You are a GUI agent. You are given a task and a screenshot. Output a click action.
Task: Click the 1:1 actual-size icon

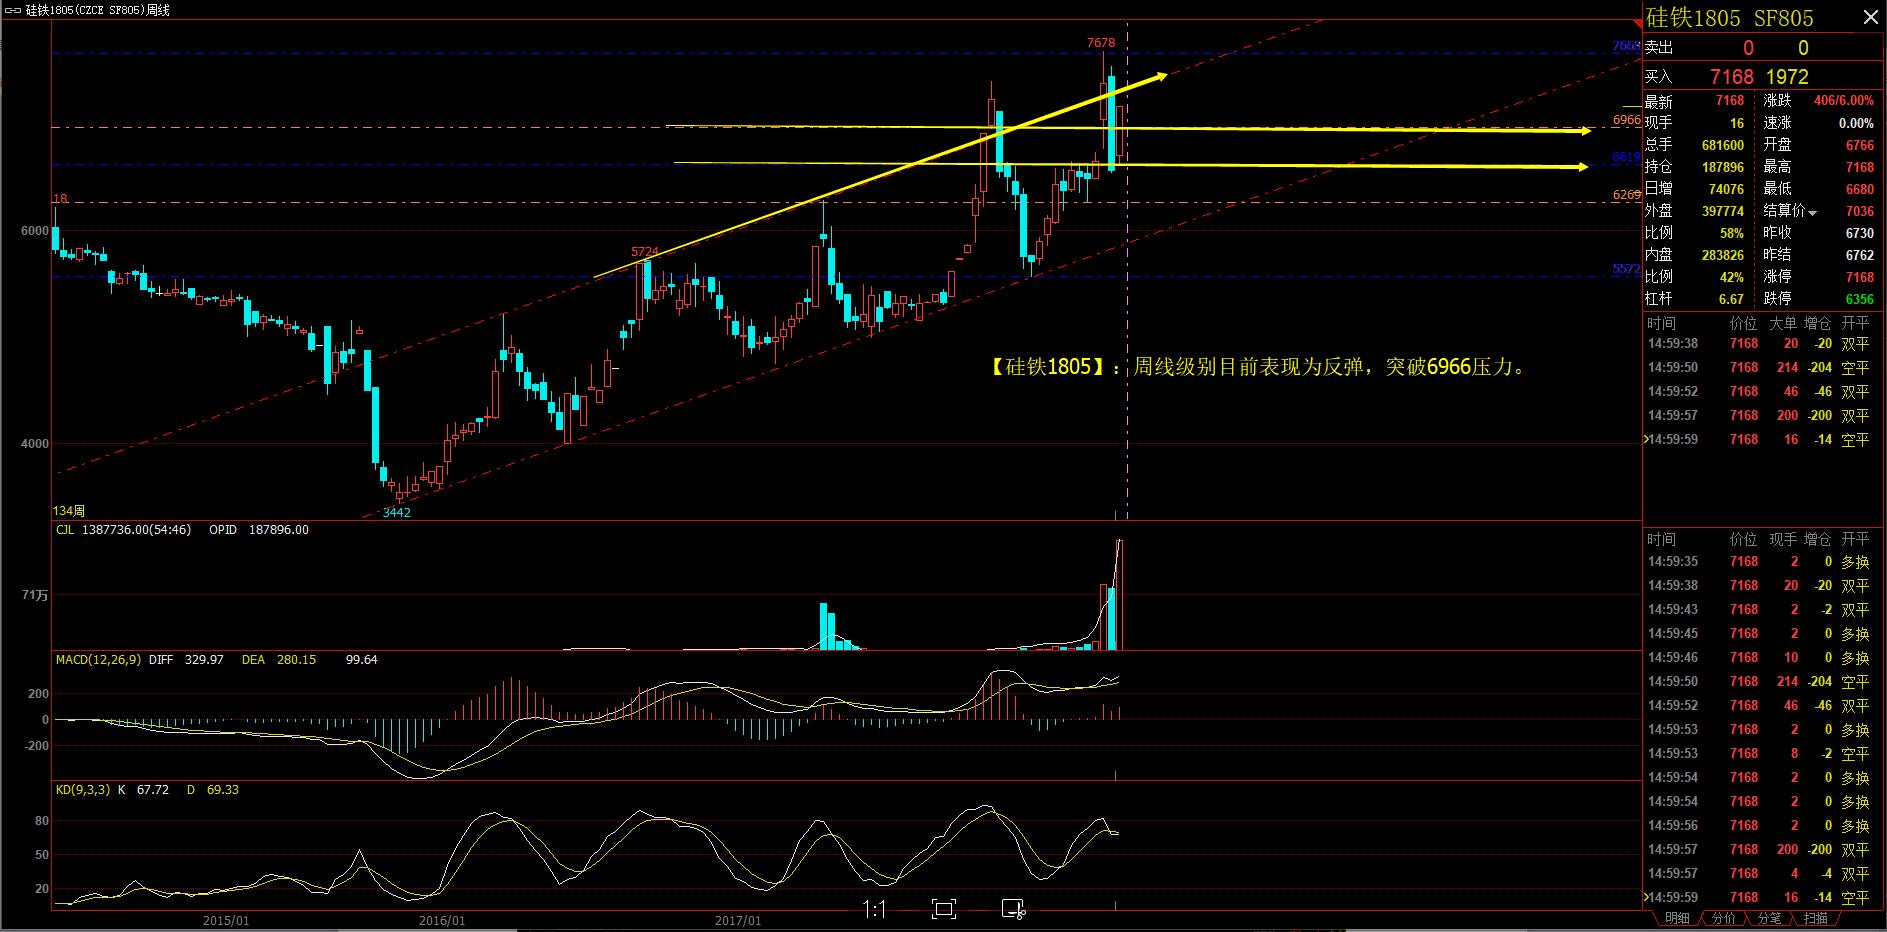(x=874, y=910)
